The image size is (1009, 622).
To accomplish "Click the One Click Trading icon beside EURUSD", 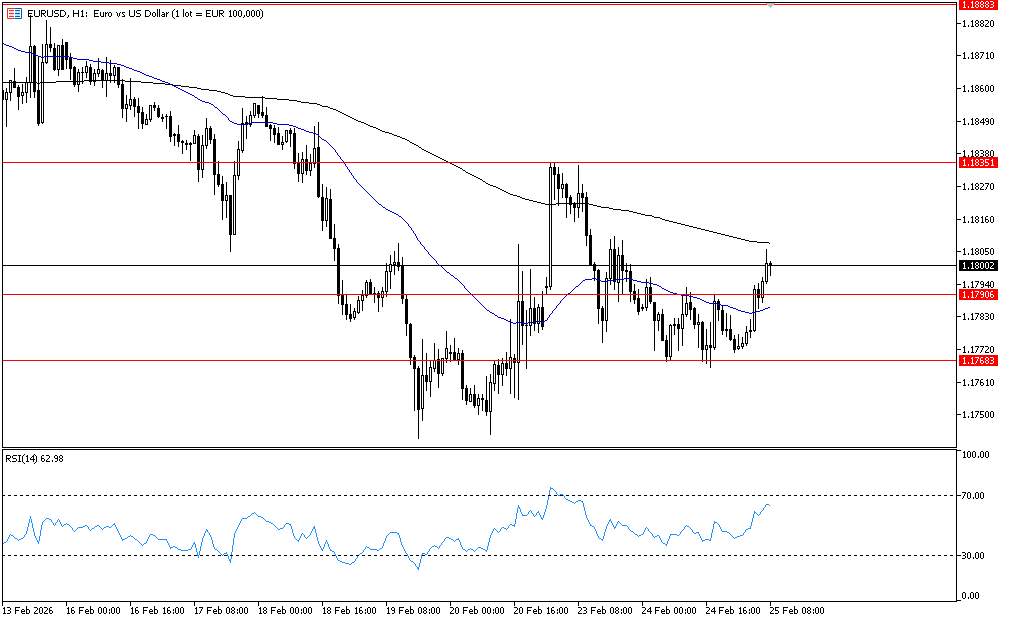I will (14, 14).
